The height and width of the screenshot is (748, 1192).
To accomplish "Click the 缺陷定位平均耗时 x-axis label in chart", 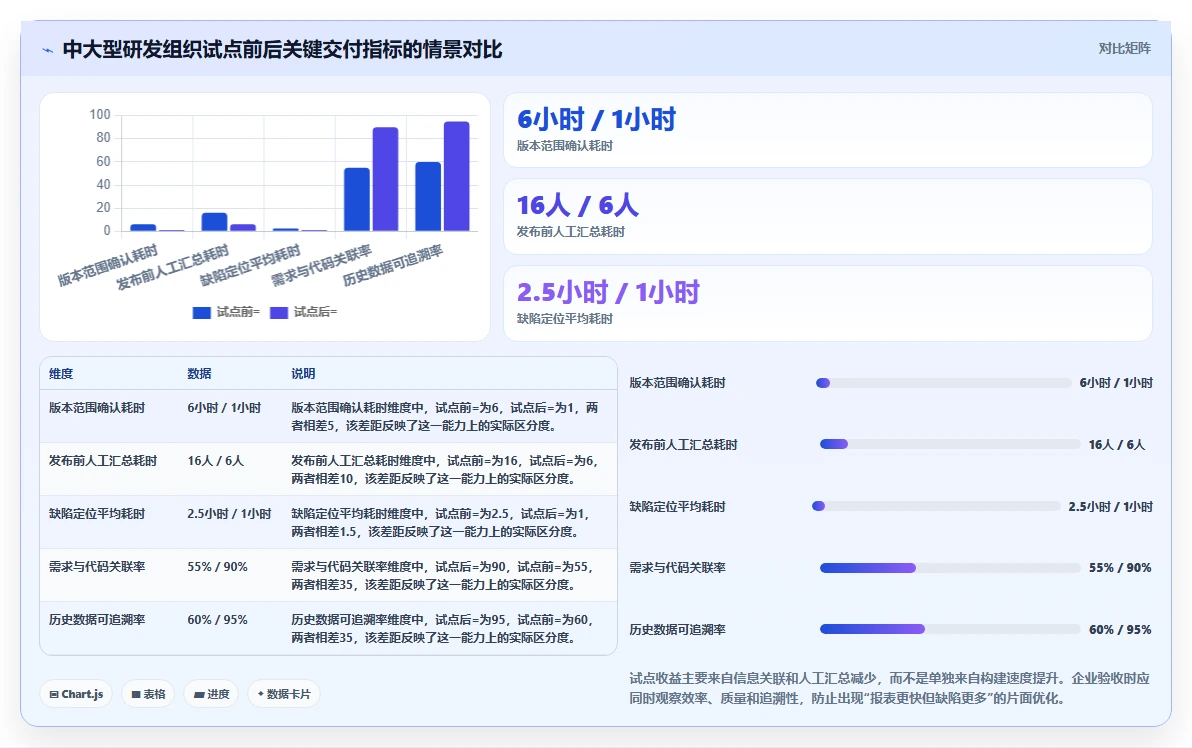I will click(x=250, y=266).
